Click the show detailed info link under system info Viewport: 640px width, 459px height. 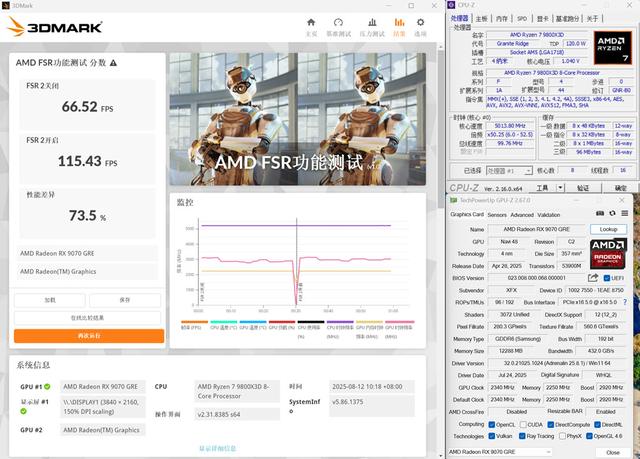[218, 448]
